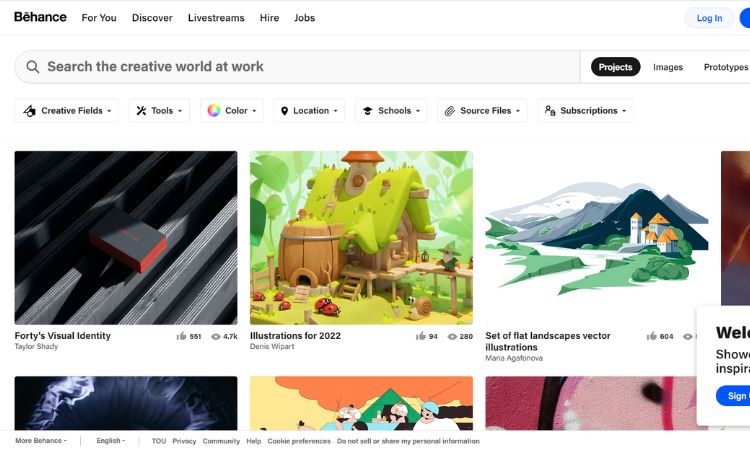Open the blue smoke project thumbnail

point(126,403)
